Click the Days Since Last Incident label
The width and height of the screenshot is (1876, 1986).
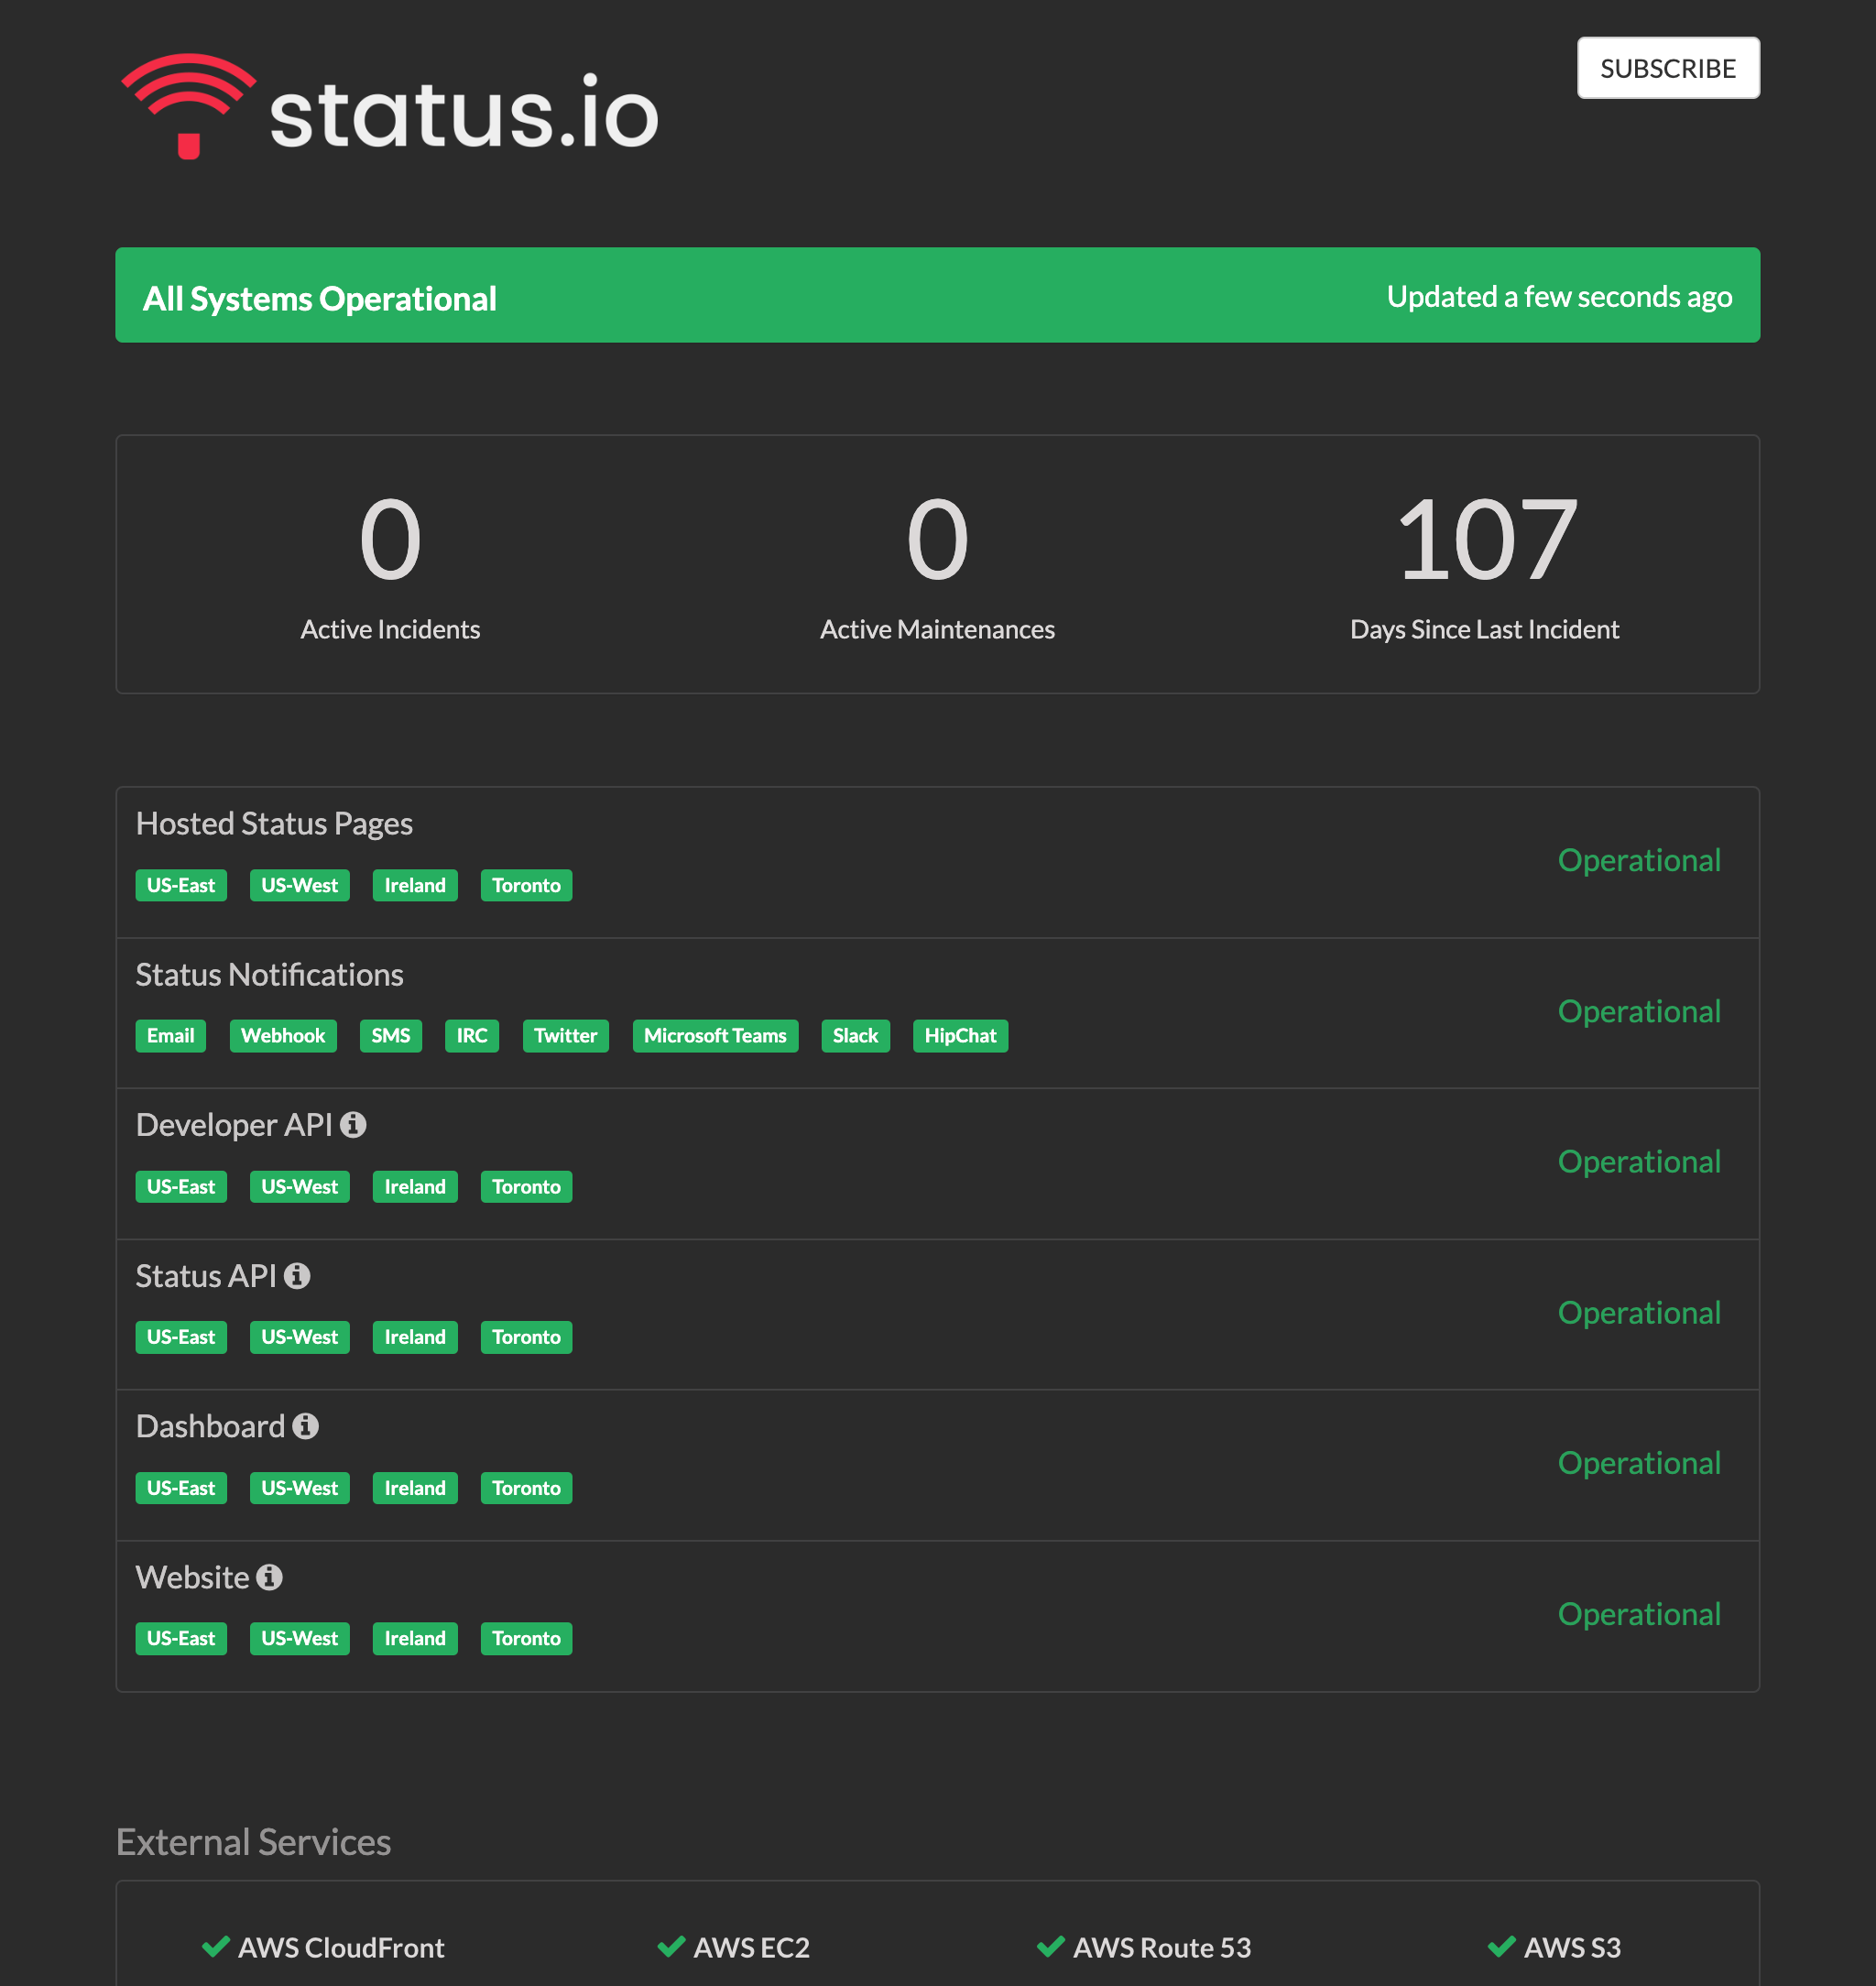1485,629
